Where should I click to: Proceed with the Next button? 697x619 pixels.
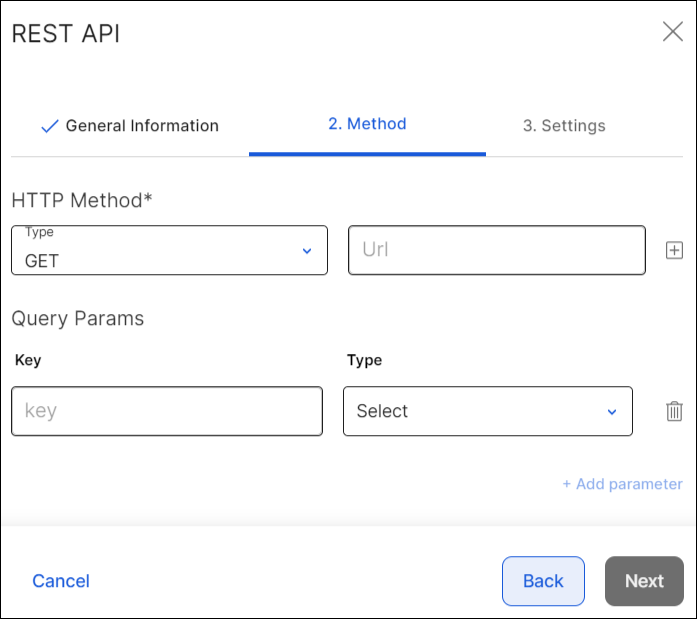(644, 581)
